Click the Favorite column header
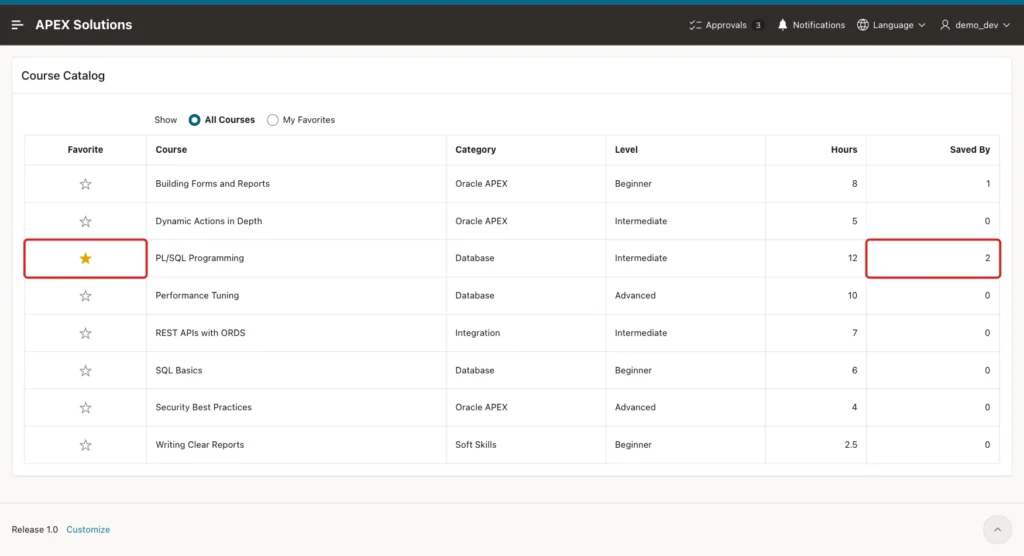This screenshot has width=1024, height=556. [86, 150]
